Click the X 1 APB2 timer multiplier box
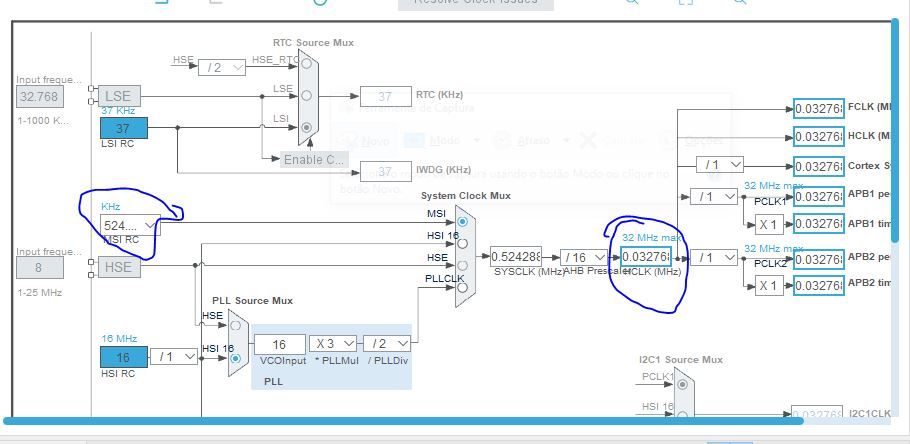The height and width of the screenshot is (444, 910). [769, 286]
